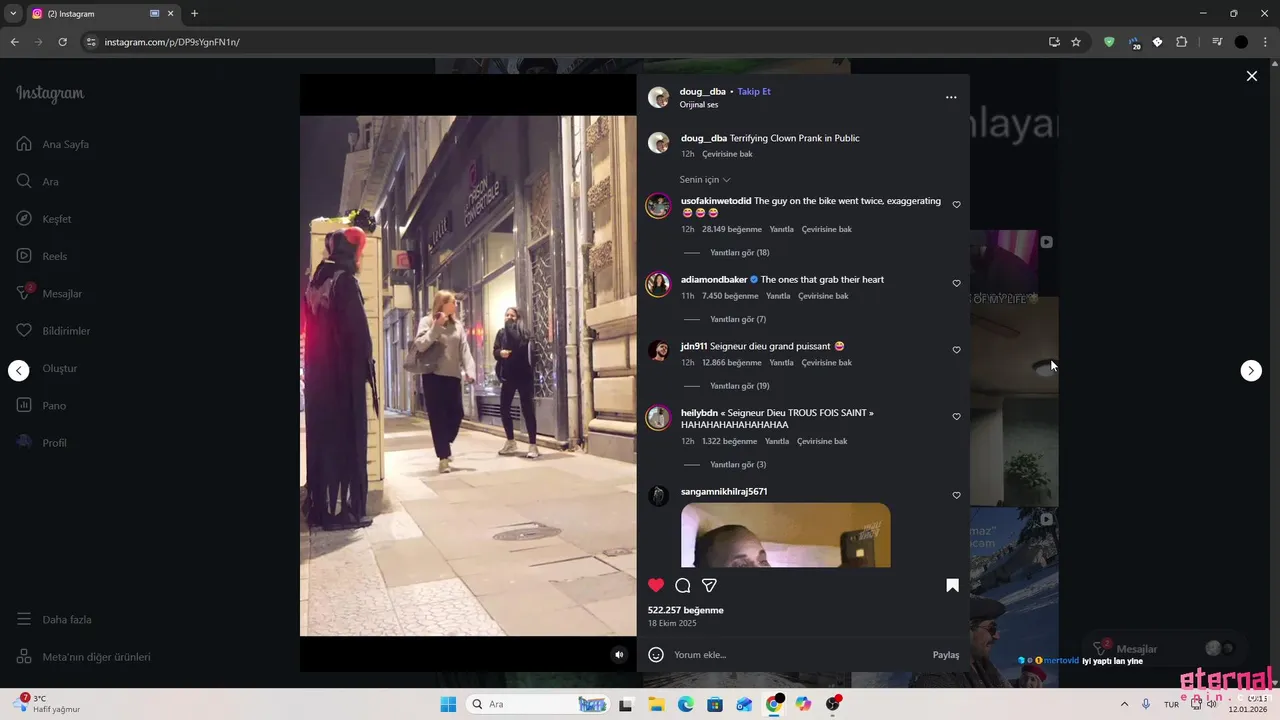Open Bildirimler notifications

point(53,331)
